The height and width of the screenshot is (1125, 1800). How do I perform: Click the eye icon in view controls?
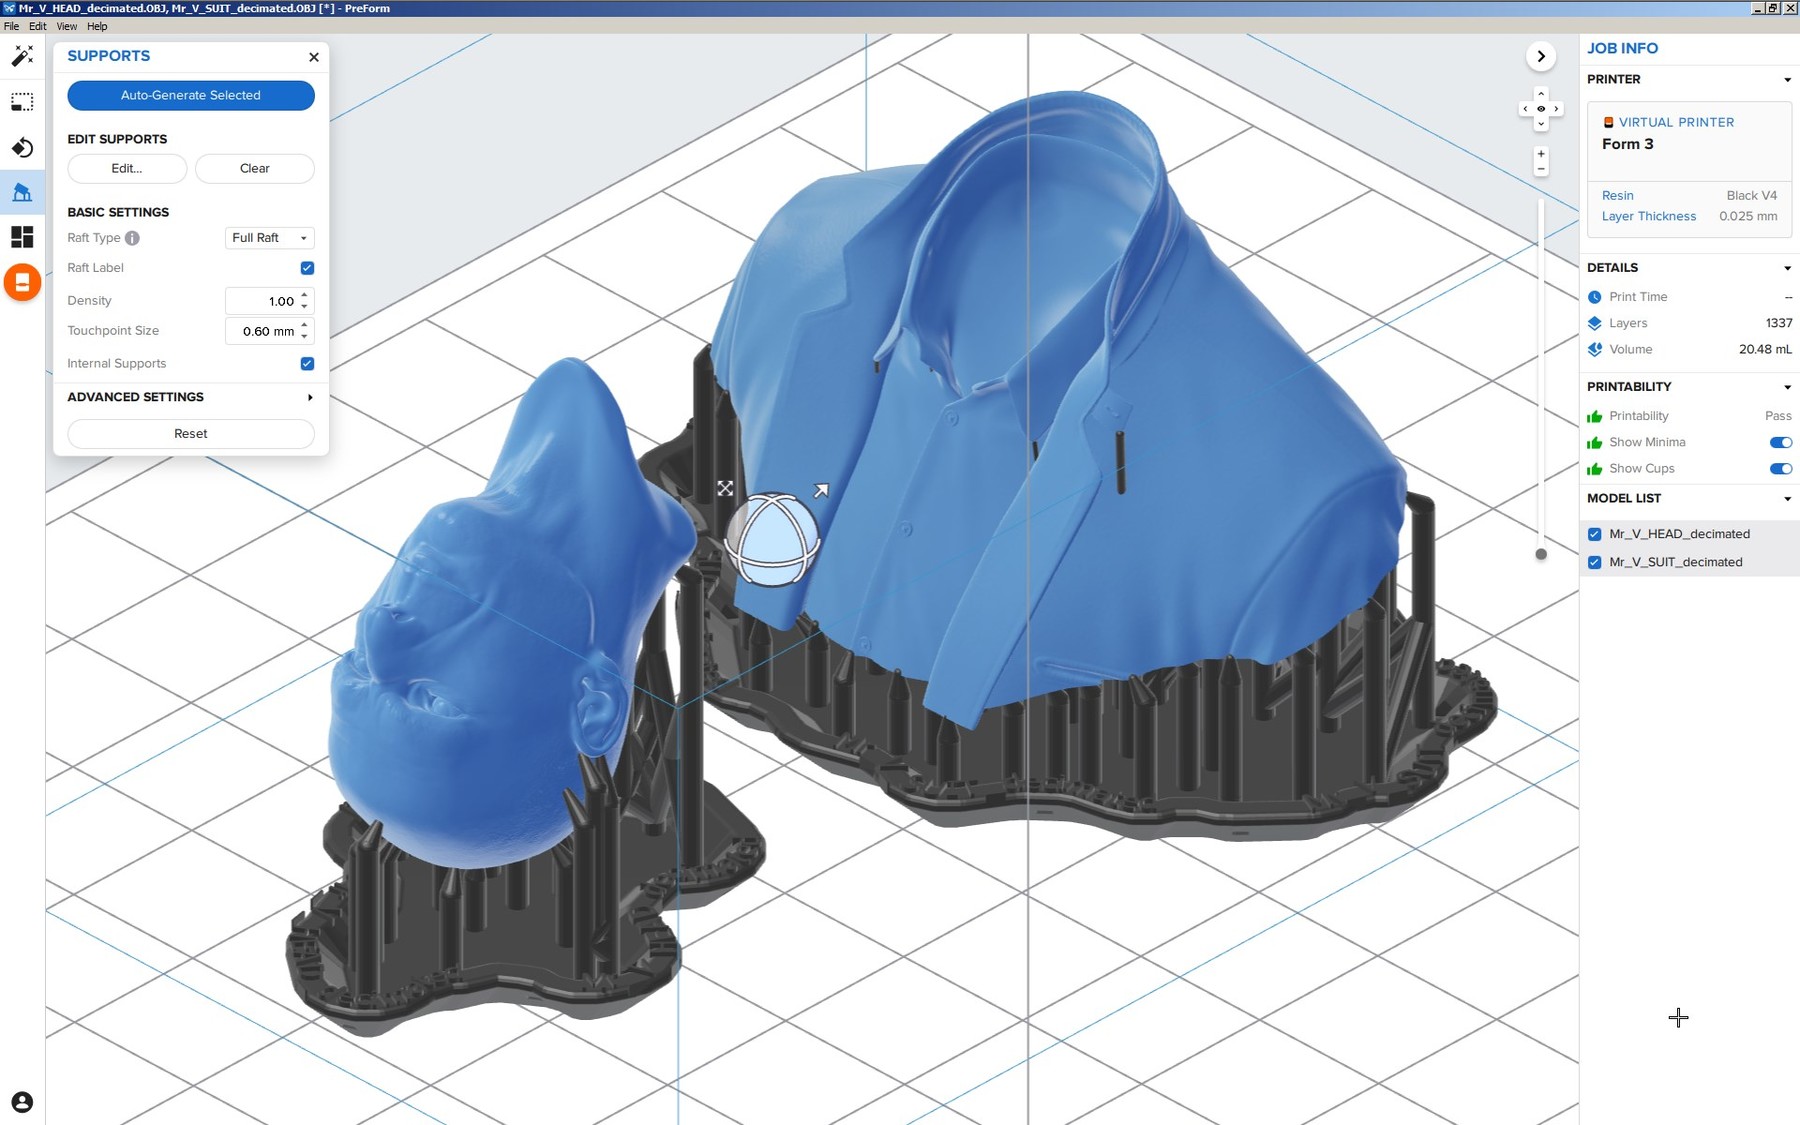tap(1541, 108)
